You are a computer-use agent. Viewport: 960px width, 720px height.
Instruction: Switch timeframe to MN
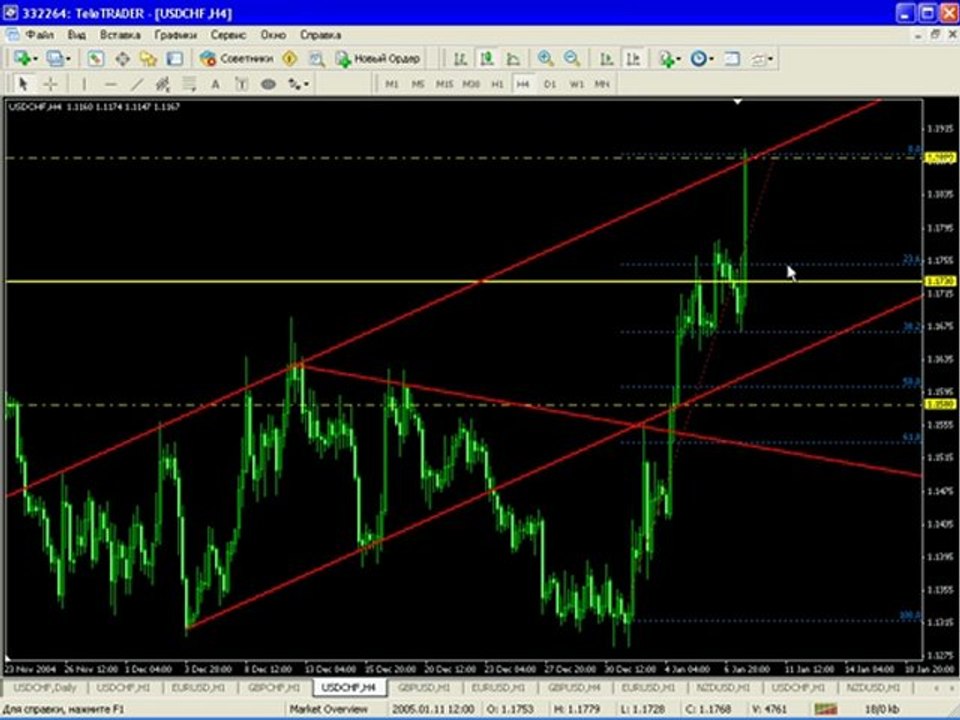(x=602, y=84)
